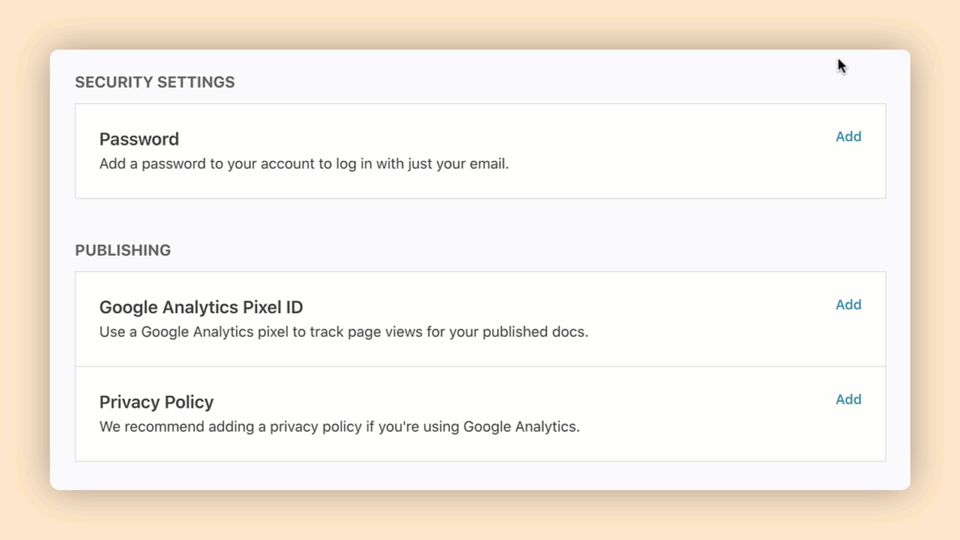Image resolution: width=960 pixels, height=540 pixels.
Task: Click the Security Settings section heading
Action: coord(155,82)
